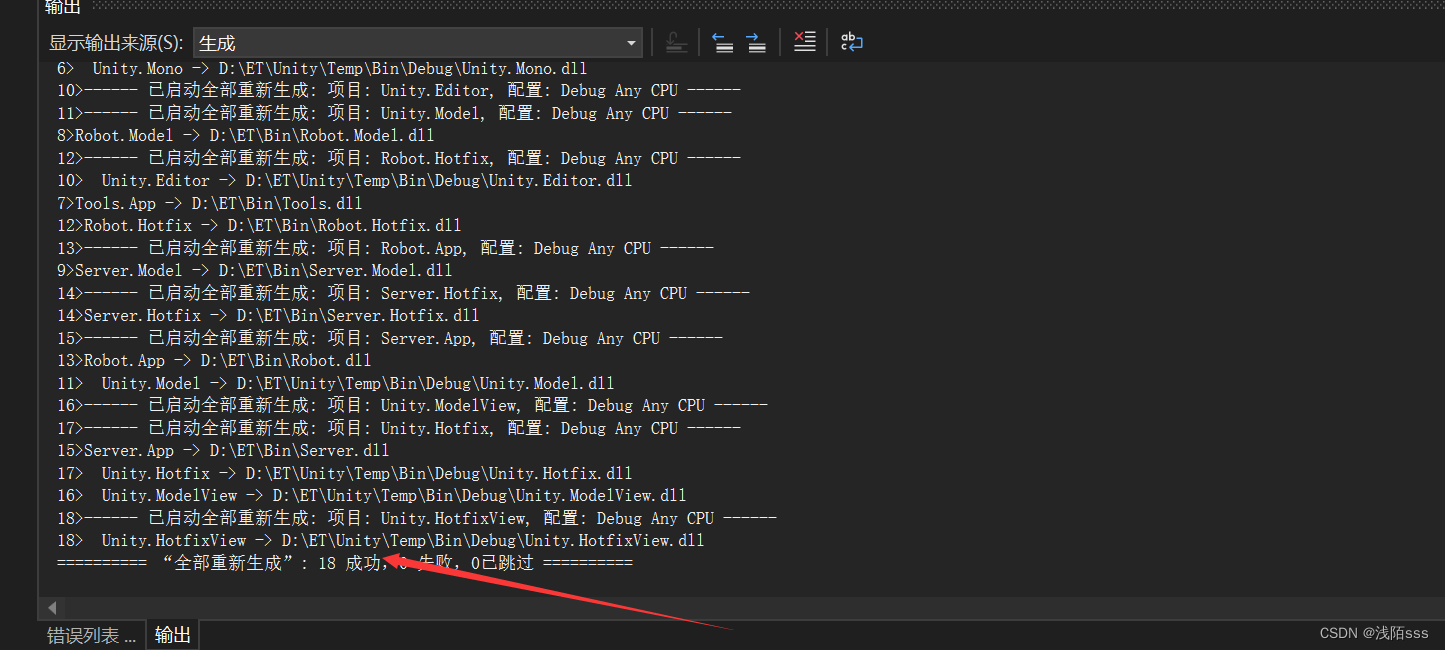The image size is (1445, 650).
Task: Go to the previous message in output
Action: pos(722,41)
